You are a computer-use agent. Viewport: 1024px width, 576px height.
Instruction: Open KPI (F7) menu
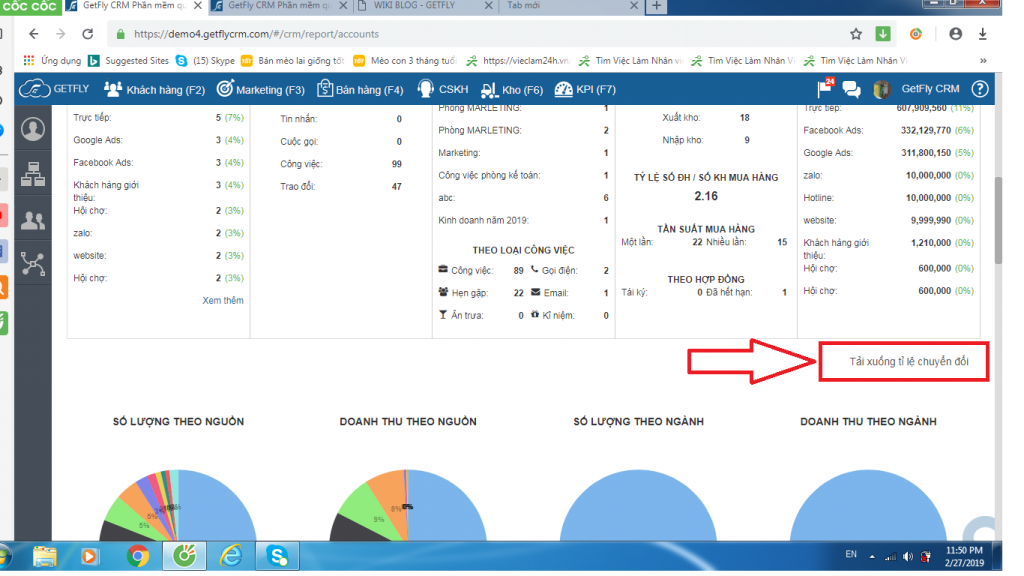[x=585, y=89]
